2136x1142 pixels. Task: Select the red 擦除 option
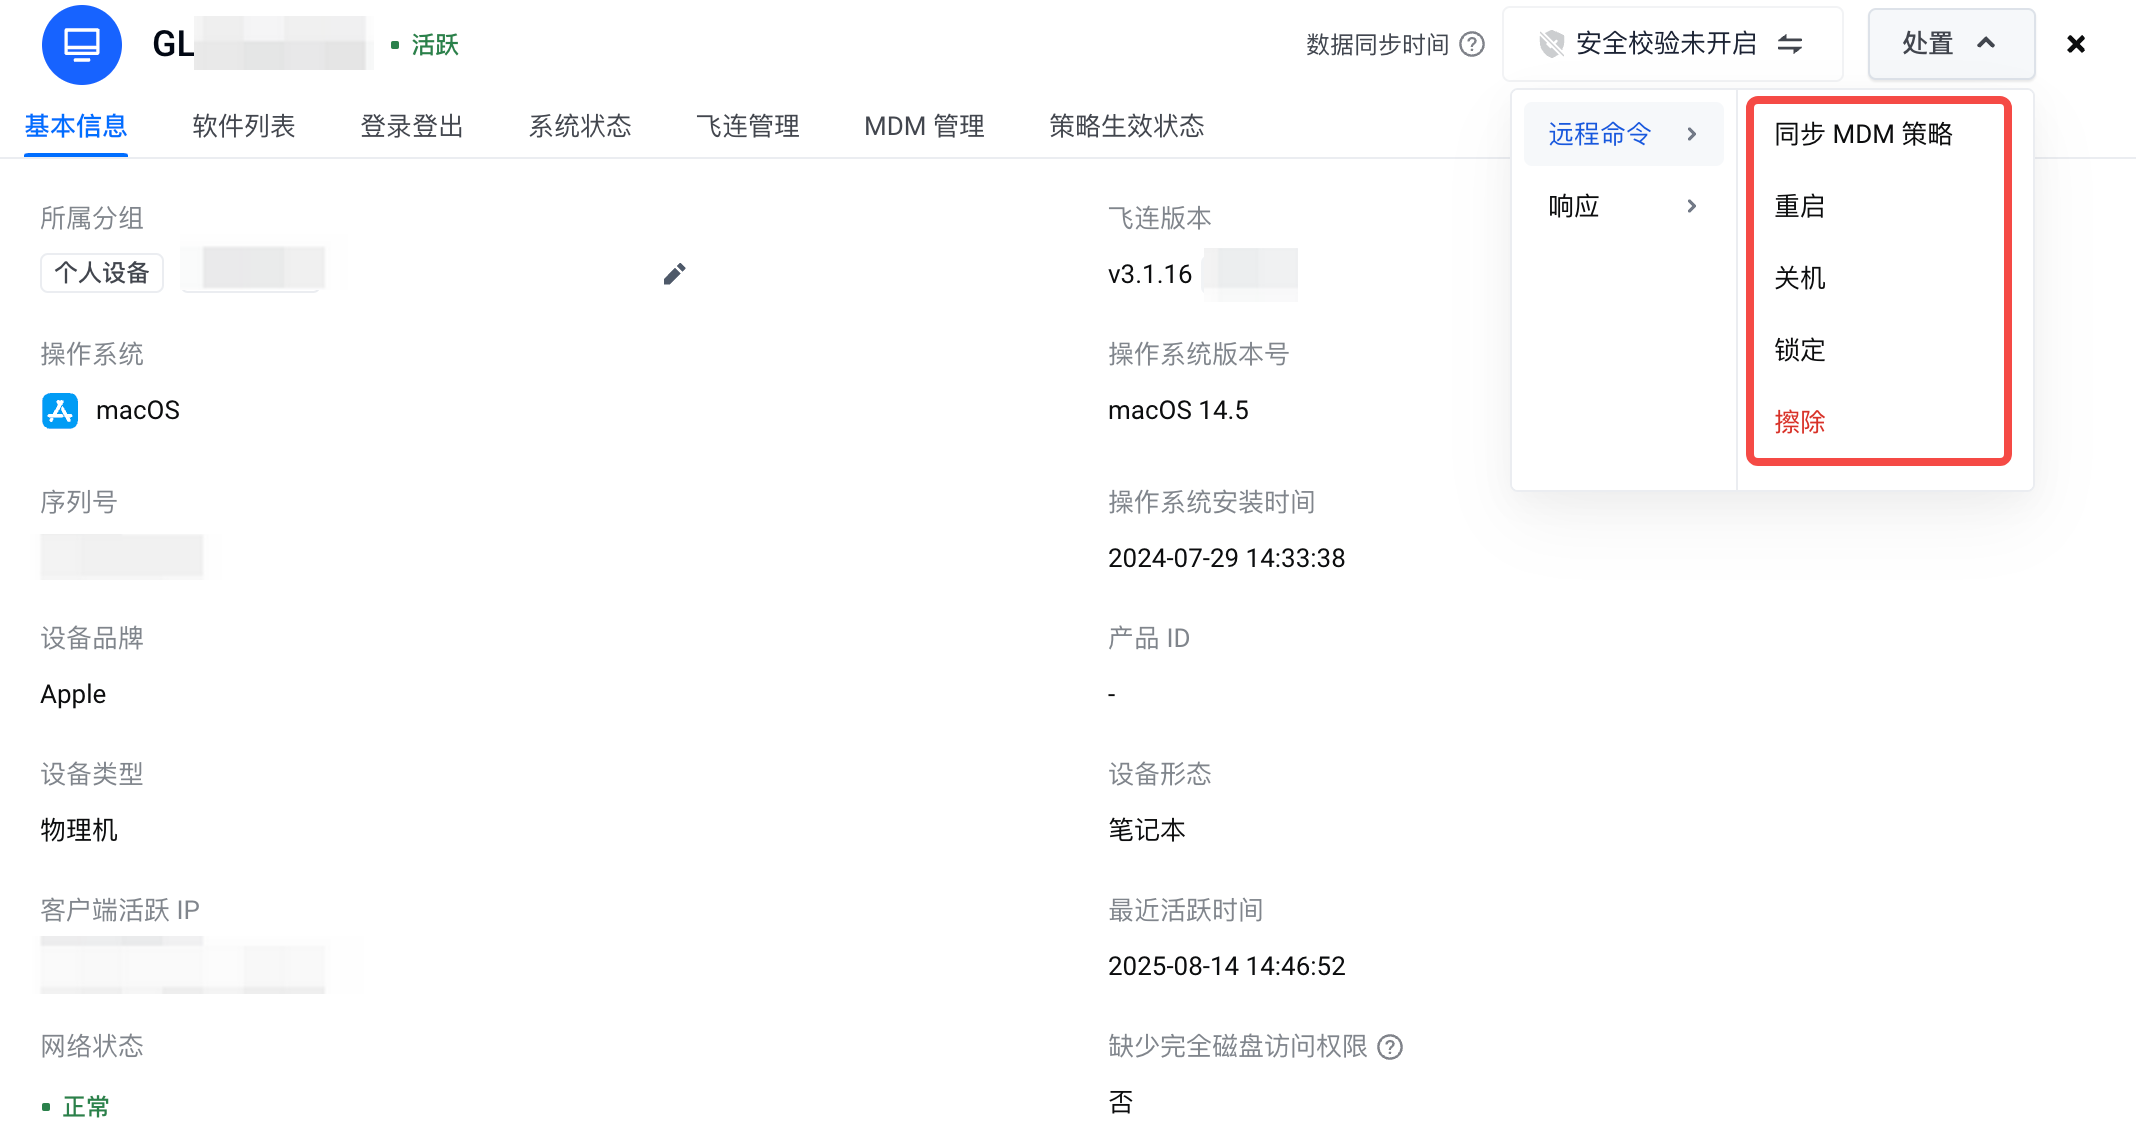tap(1800, 422)
